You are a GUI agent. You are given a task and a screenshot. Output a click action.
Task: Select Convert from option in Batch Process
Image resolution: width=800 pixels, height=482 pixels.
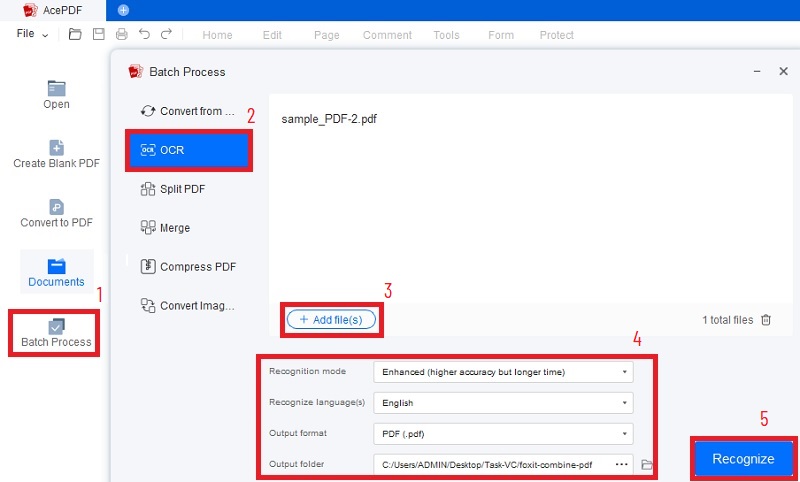tap(188, 111)
